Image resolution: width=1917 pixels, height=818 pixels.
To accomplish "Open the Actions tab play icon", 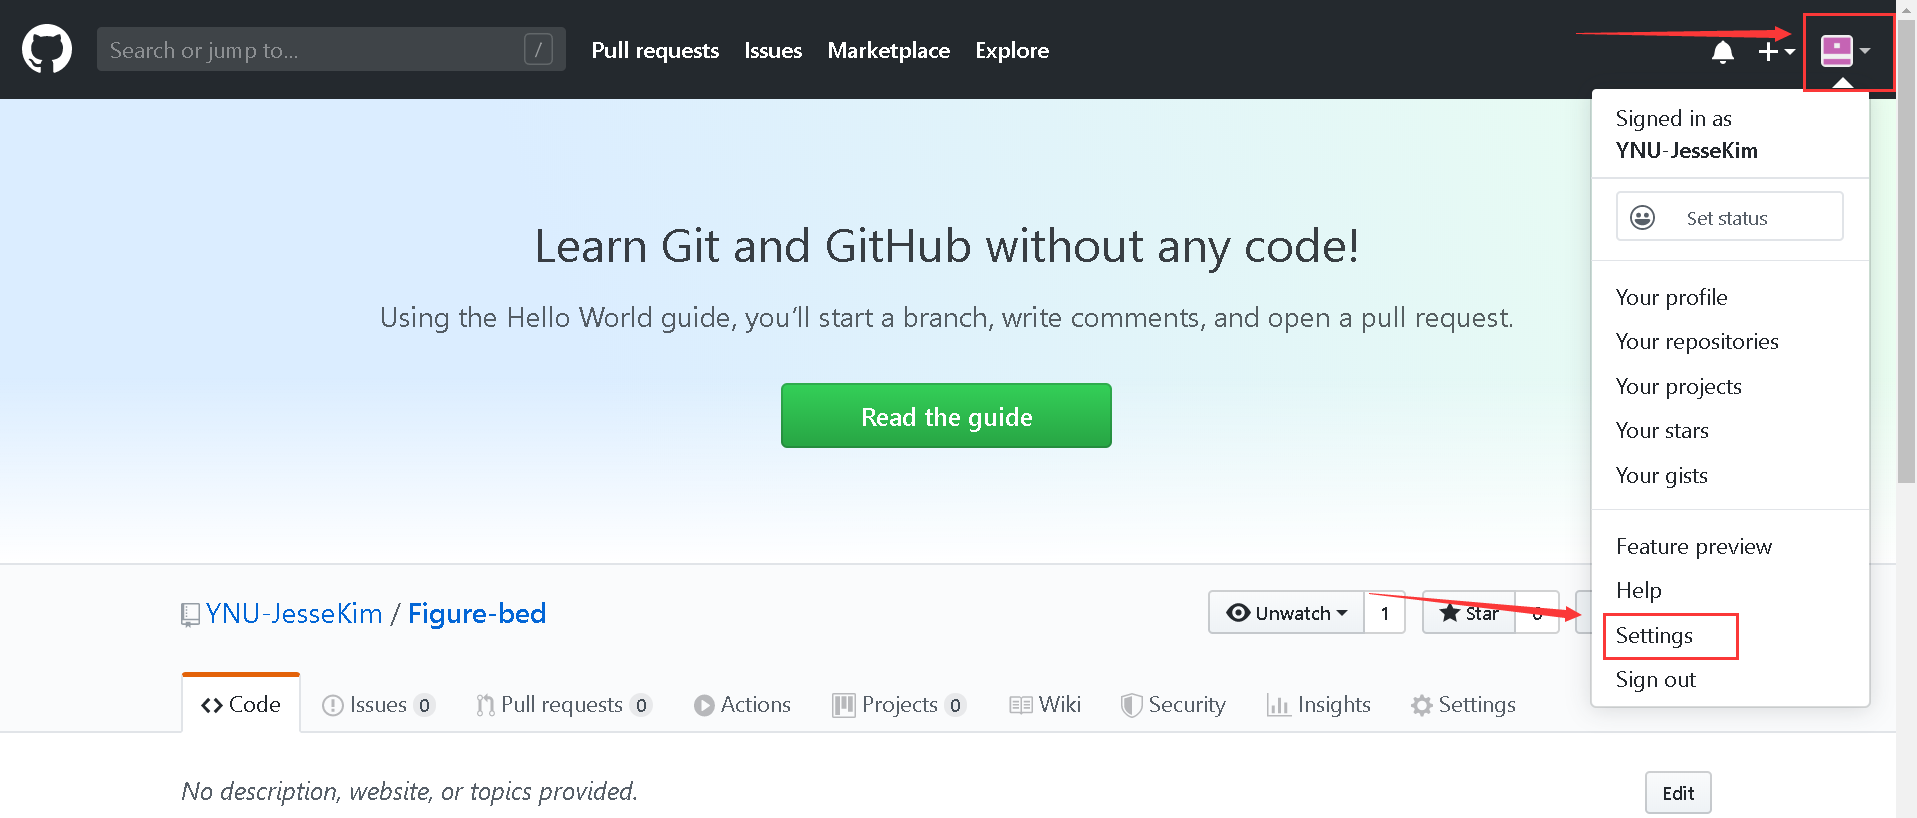I will coord(704,705).
